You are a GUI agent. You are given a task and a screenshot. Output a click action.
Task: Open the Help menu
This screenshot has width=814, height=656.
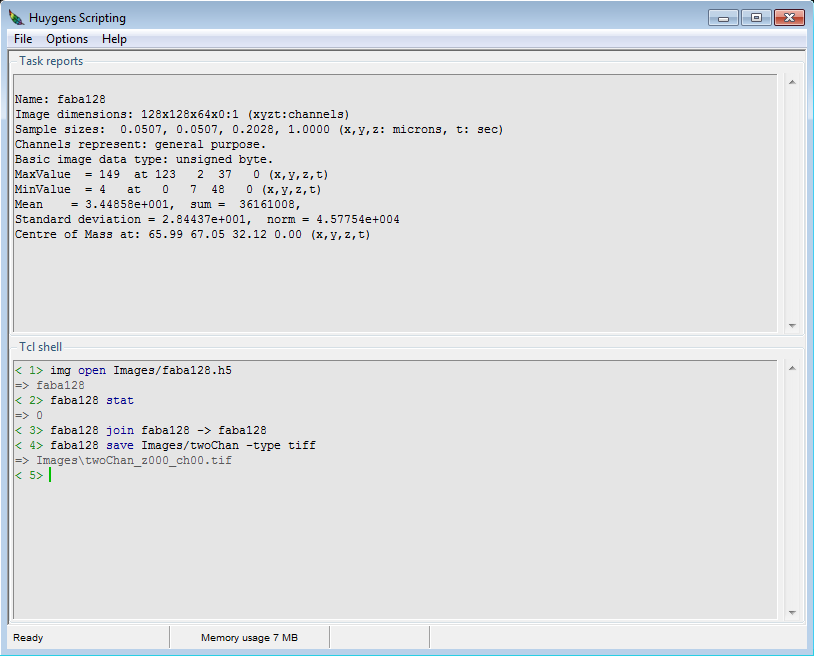click(114, 39)
